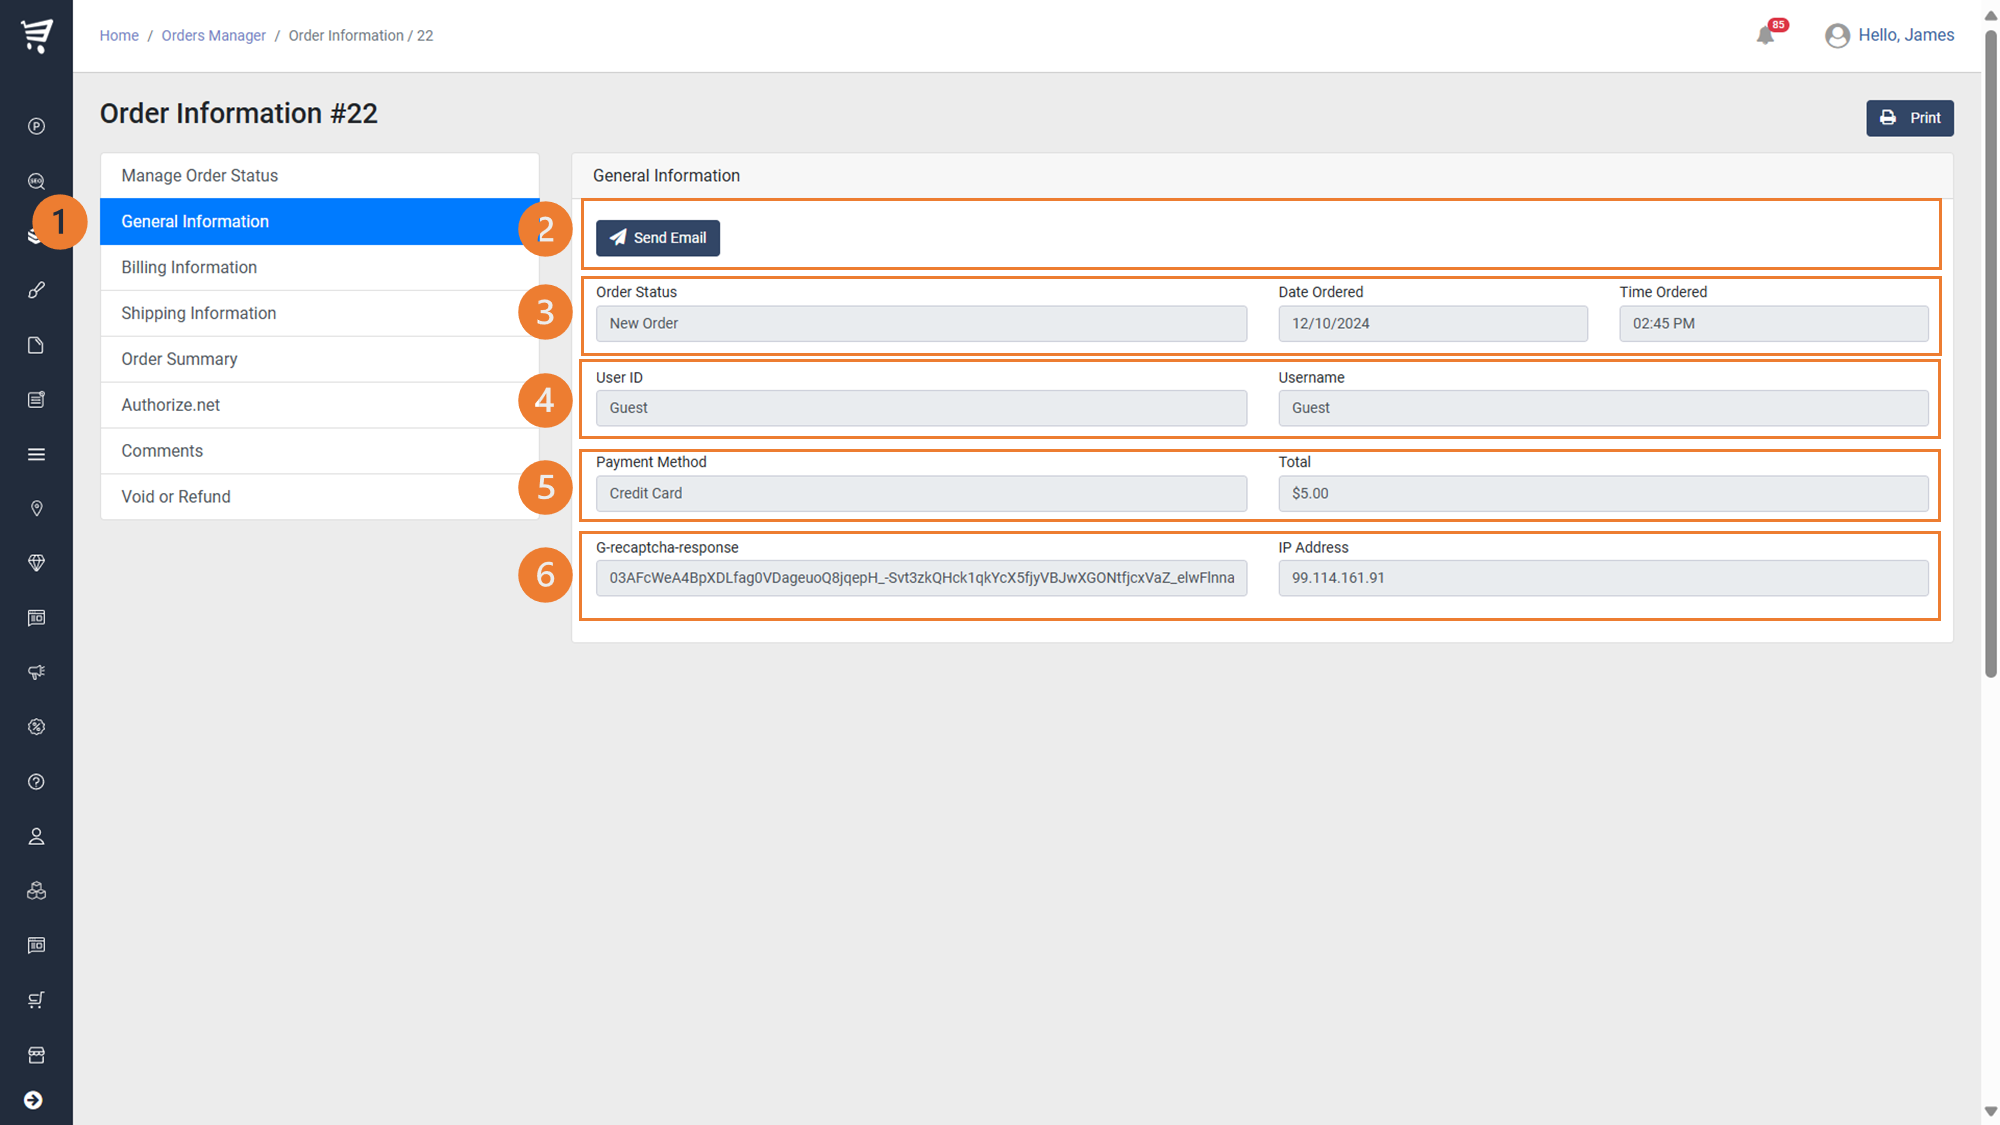
Task: Click the megaphone marketing sidebar icon
Action: coord(36,672)
